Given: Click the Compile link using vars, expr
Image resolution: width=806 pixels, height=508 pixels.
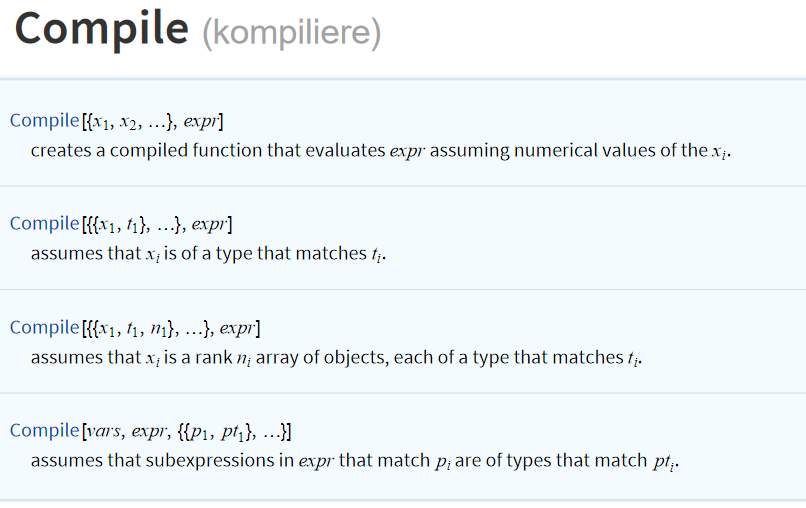Looking at the screenshot, I should pyautogui.click(x=45, y=431).
